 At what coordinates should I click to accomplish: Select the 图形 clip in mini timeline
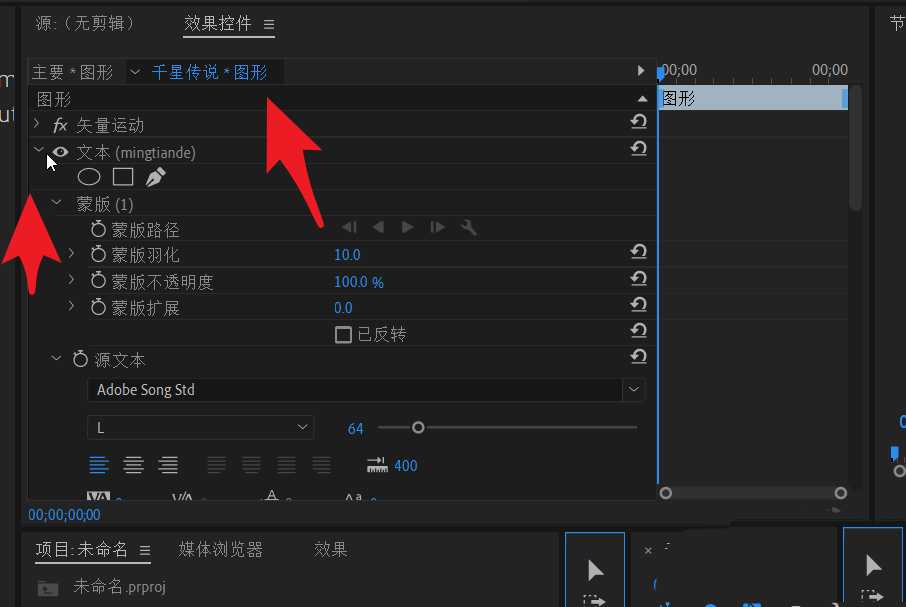pyautogui.click(x=753, y=98)
